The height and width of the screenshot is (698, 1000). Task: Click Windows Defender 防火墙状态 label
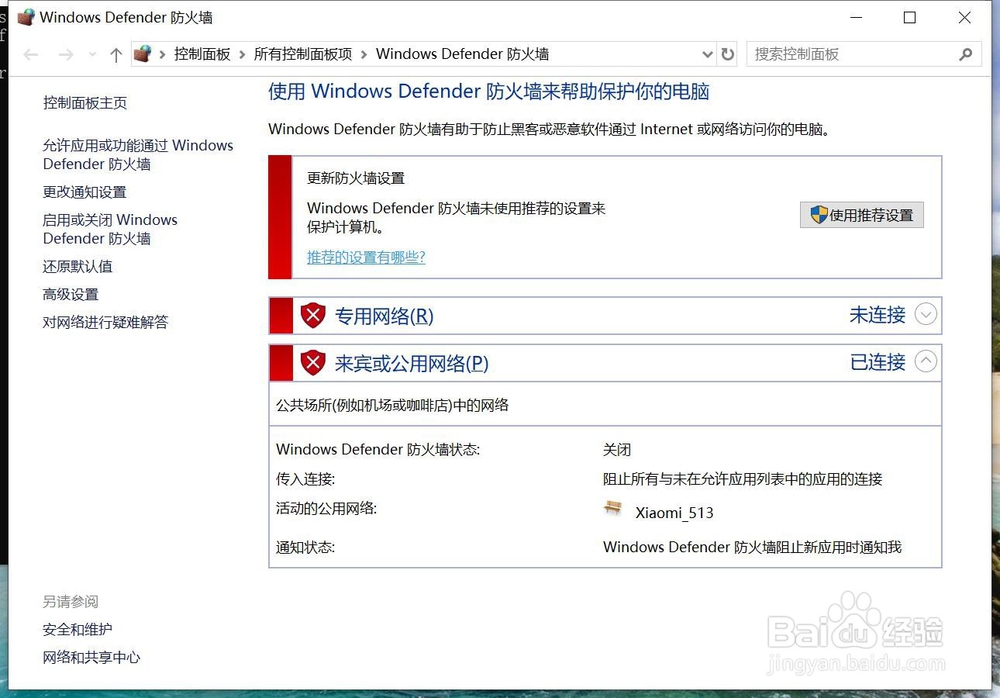tap(378, 450)
